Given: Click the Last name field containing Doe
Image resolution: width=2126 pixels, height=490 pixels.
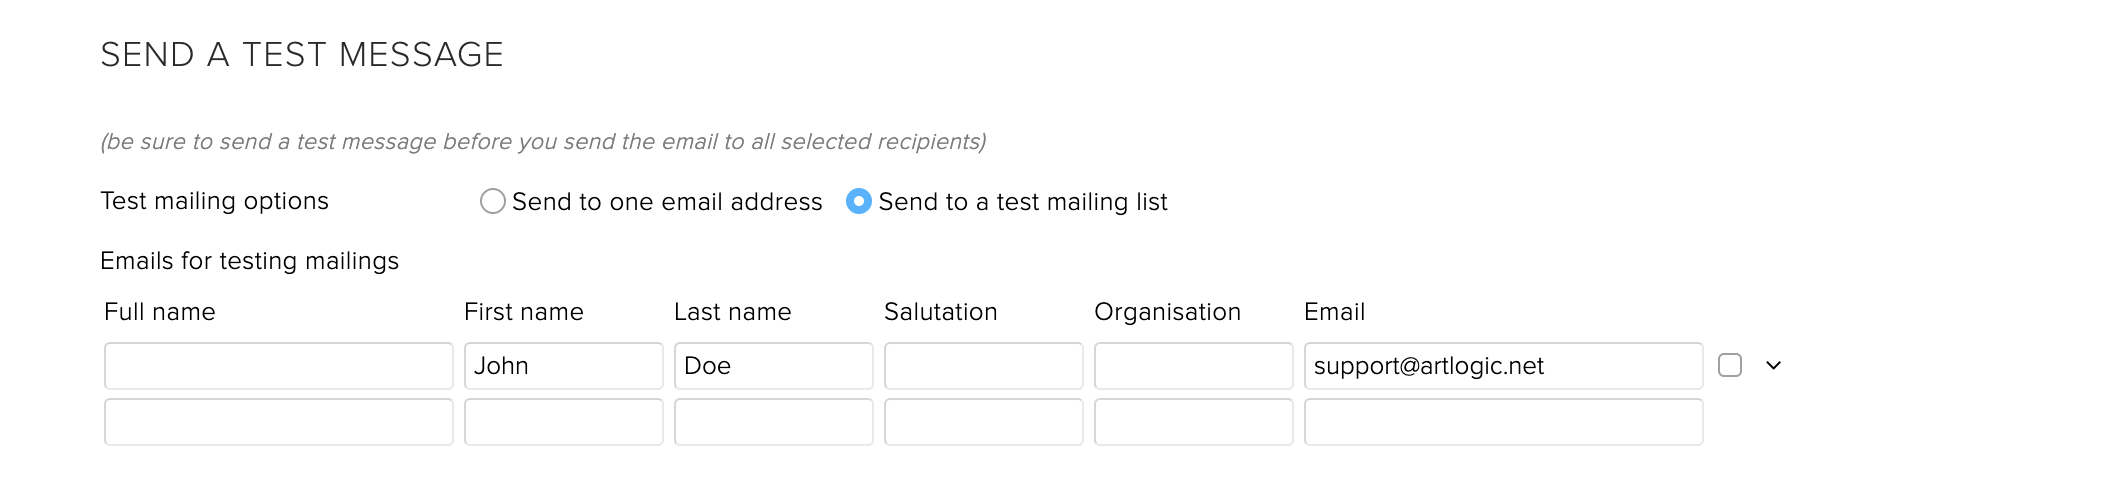Looking at the screenshot, I should pos(773,366).
